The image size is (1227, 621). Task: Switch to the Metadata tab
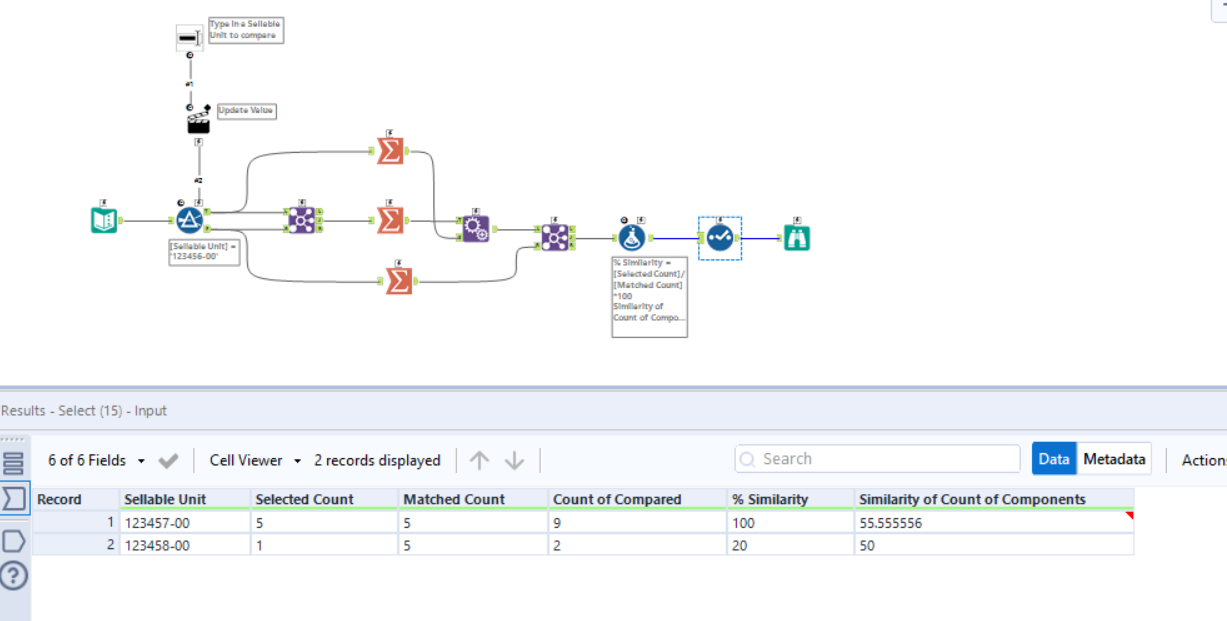(1113, 458)
